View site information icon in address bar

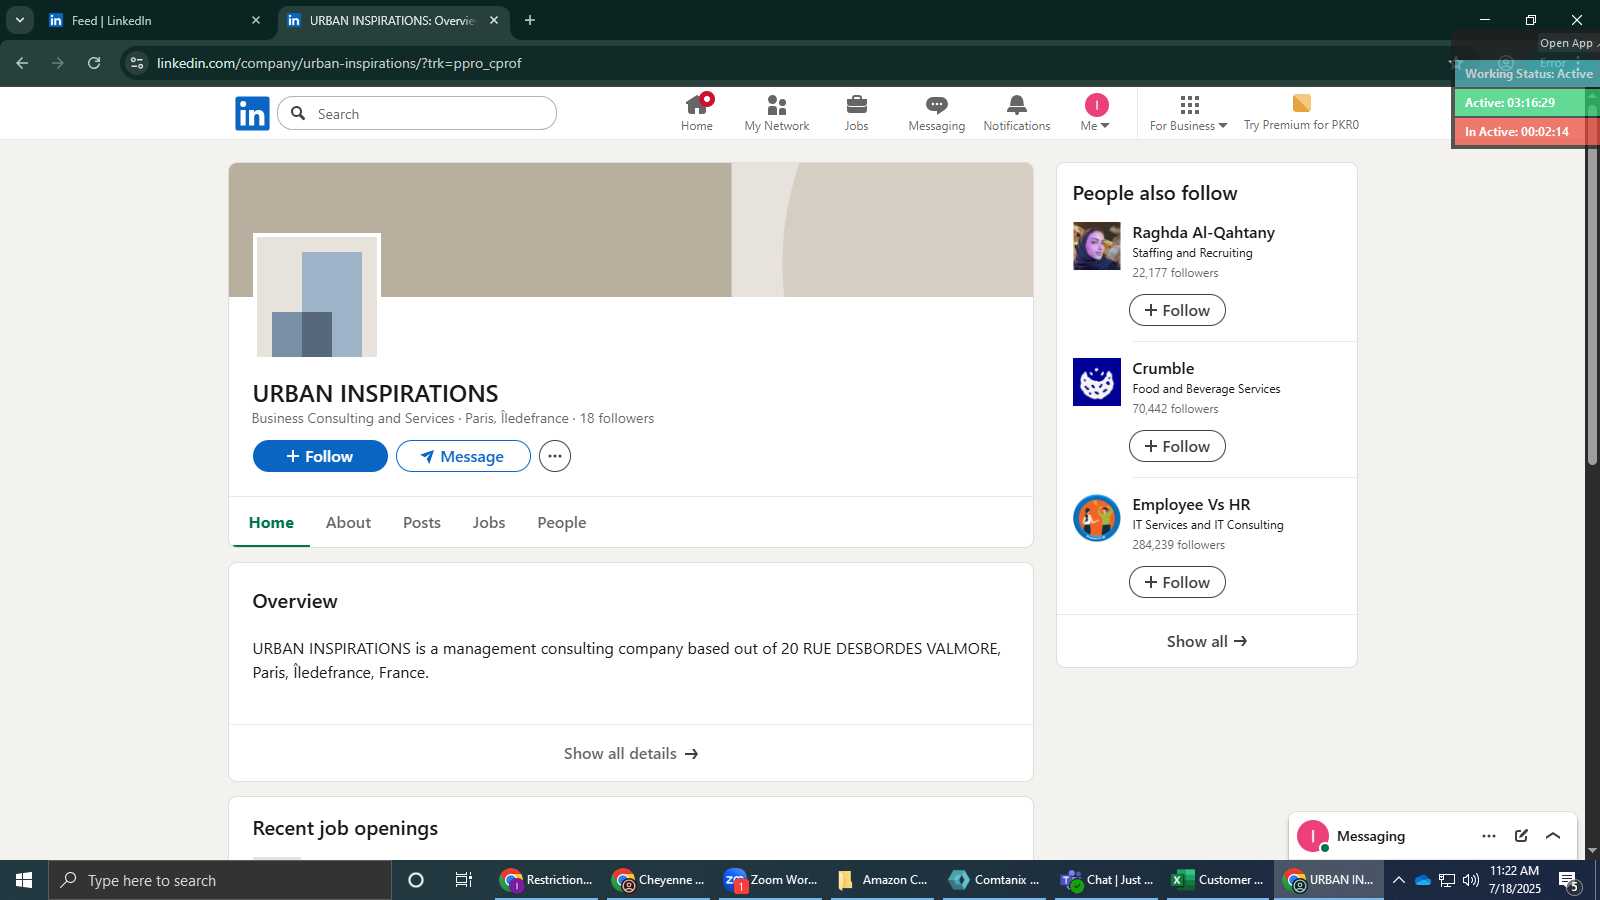[x=137, y=63]
